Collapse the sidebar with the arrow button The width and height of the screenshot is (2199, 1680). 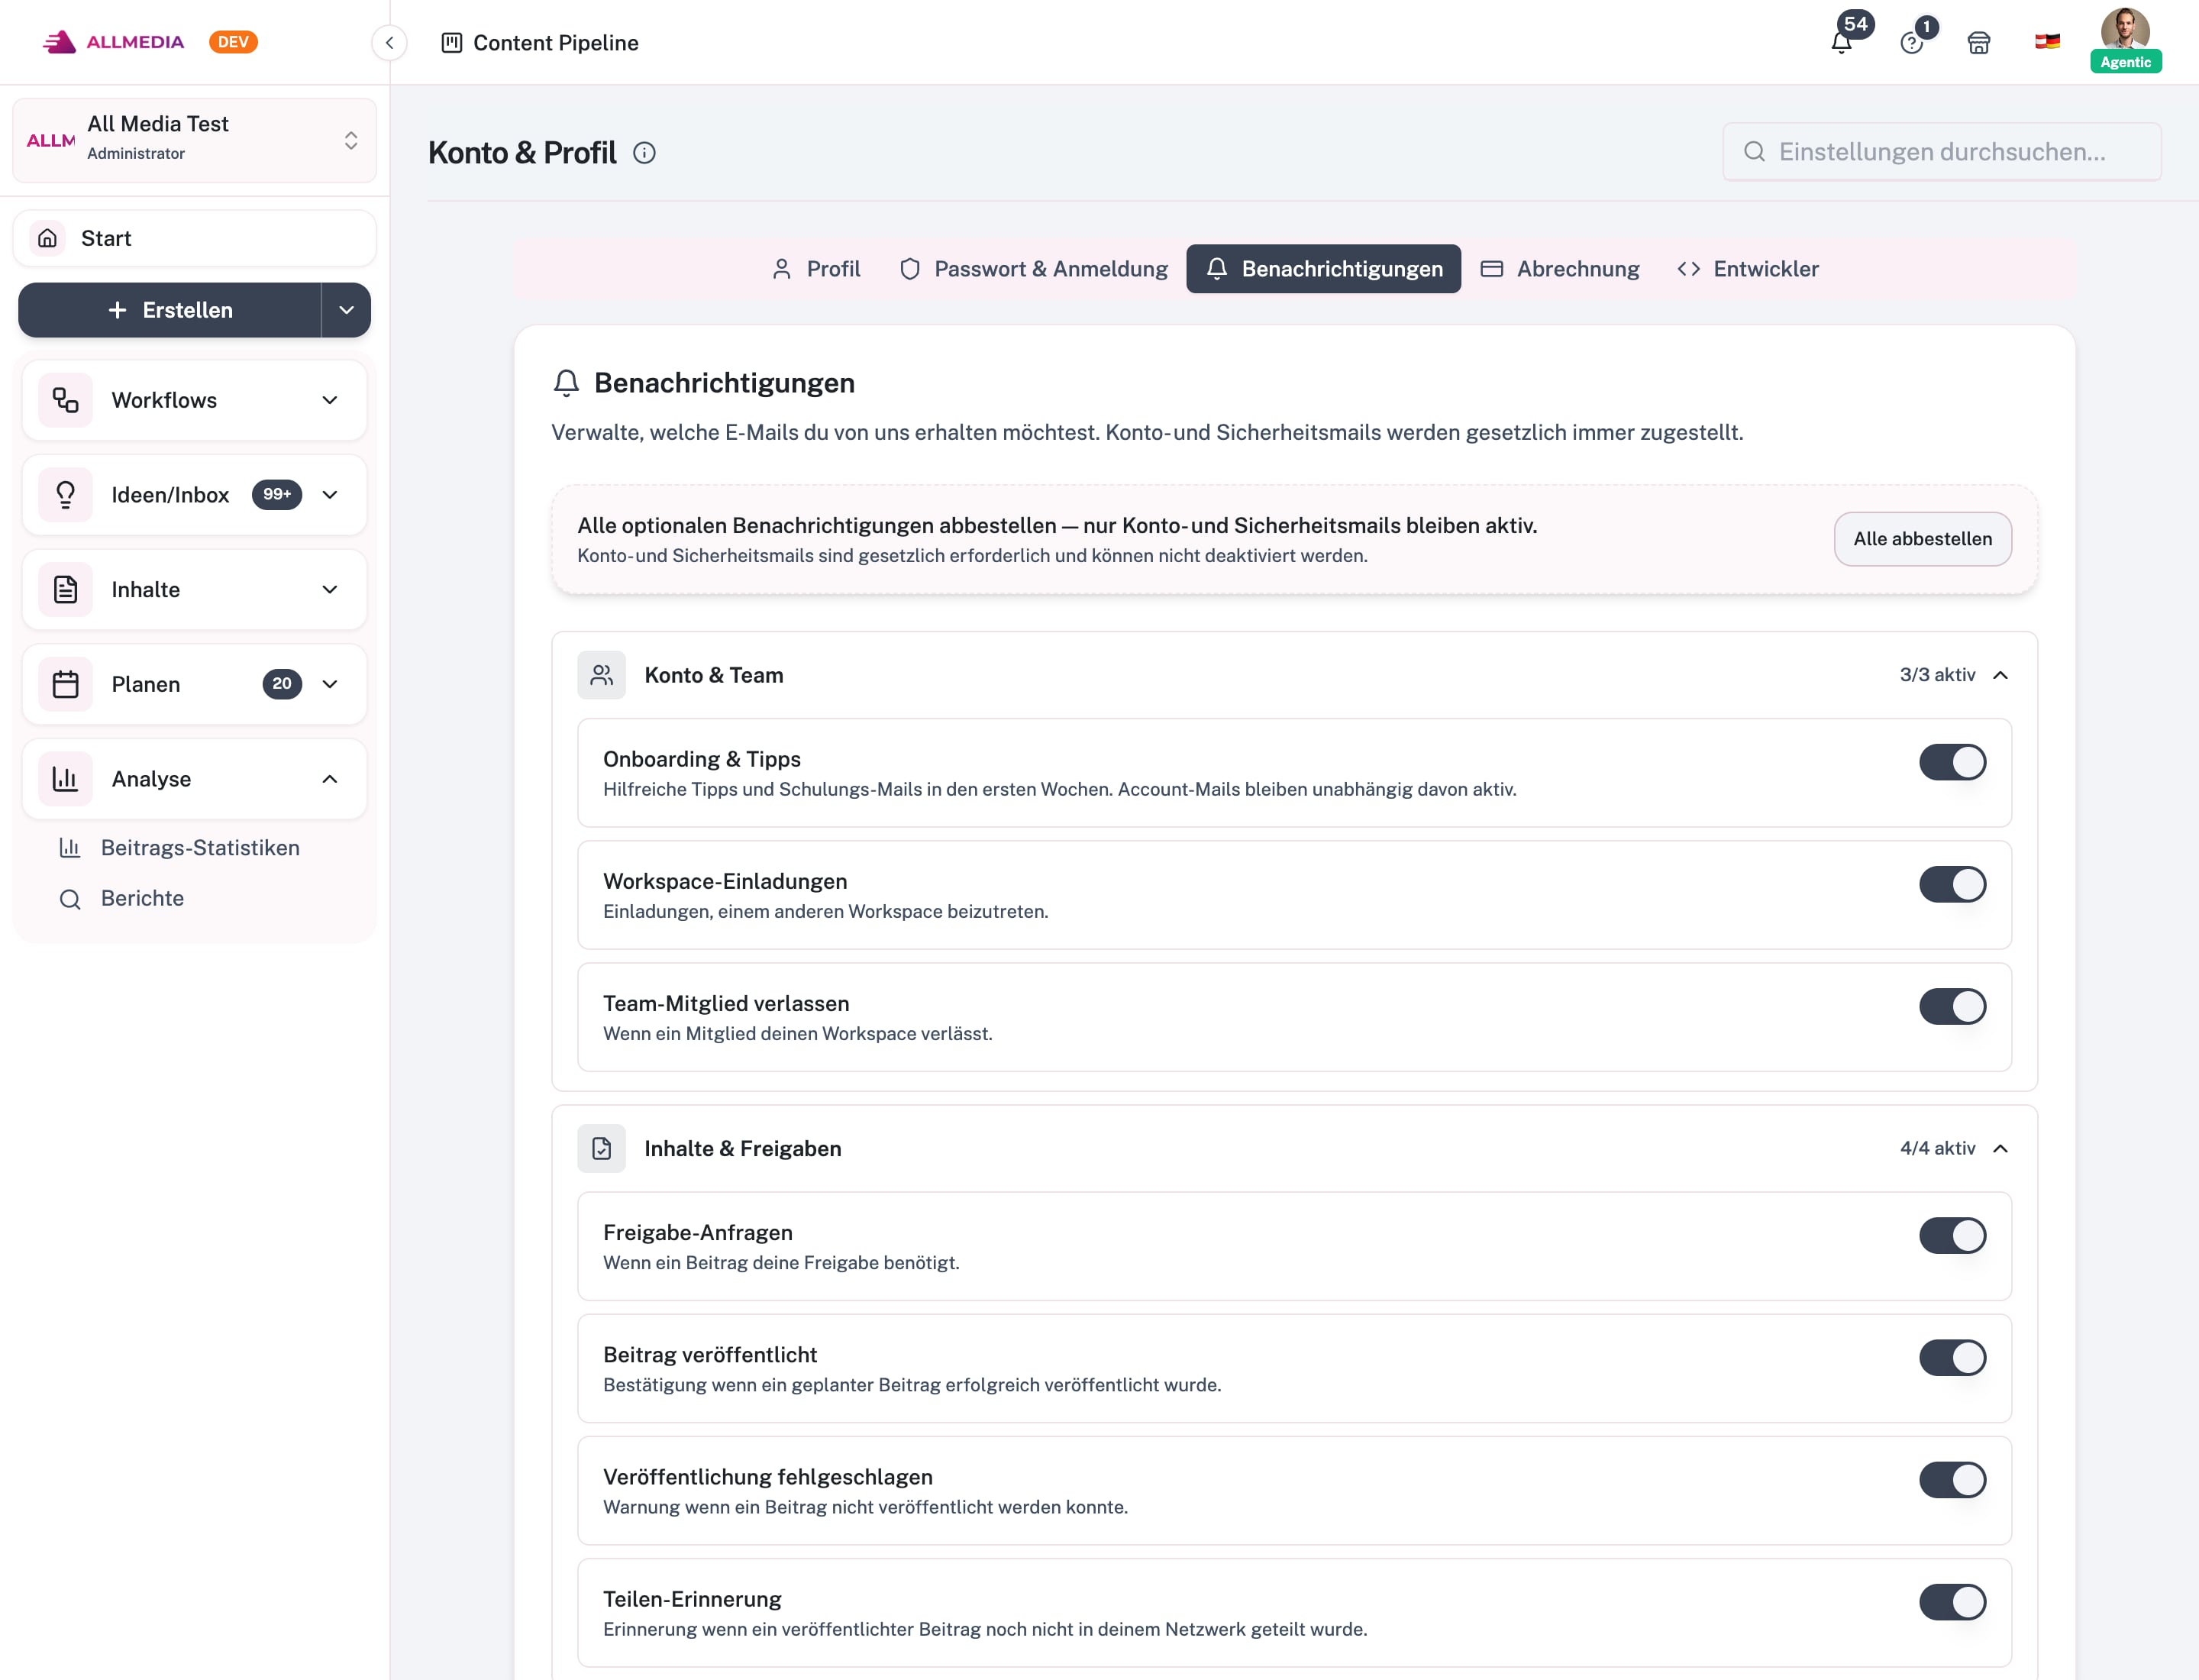(x=389, y=42)
